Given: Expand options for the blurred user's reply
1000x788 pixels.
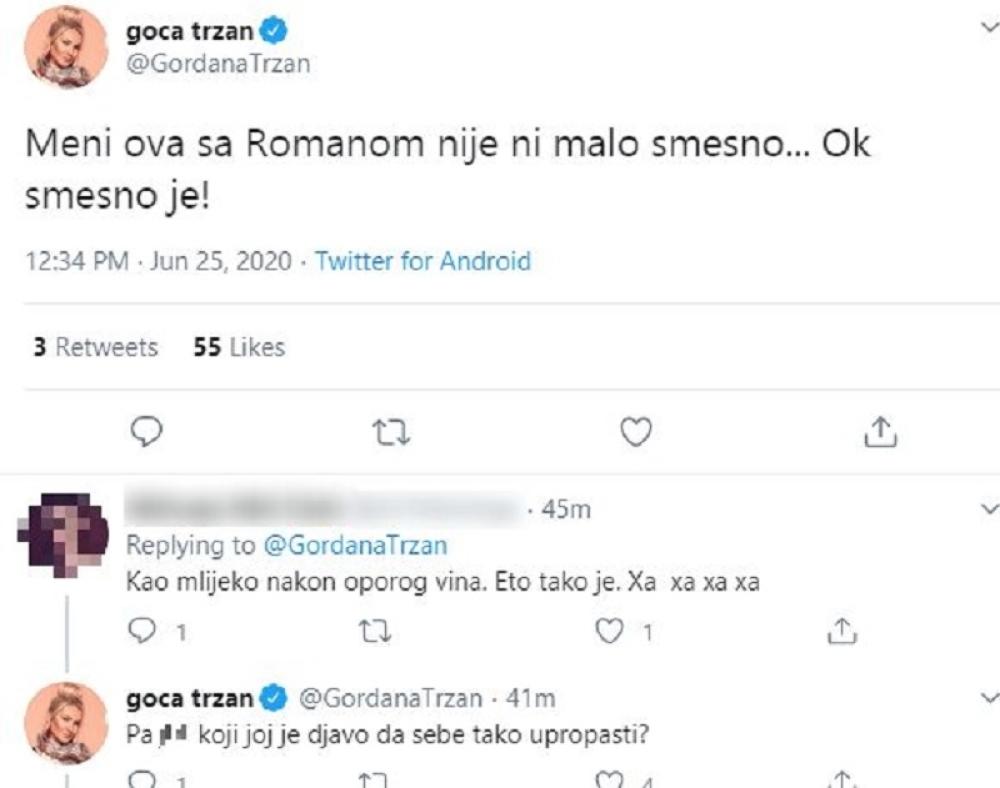Looking at the screenshot, I should (x=987, y=509).
